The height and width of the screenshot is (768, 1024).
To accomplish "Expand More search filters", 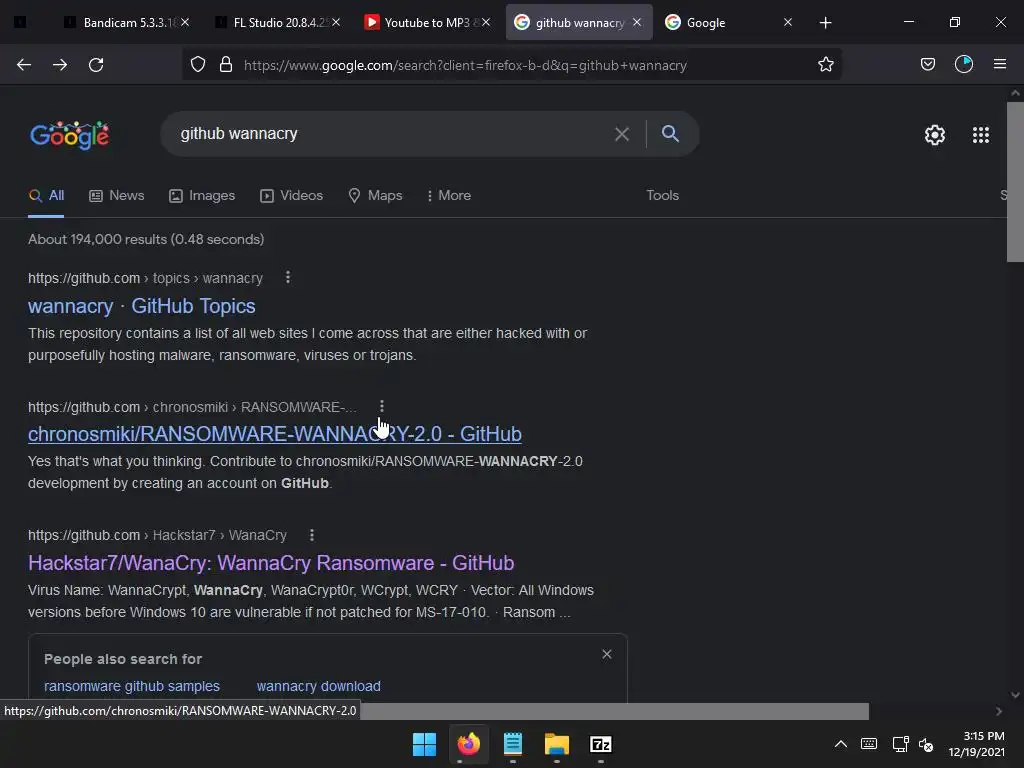I will [449, 195].
